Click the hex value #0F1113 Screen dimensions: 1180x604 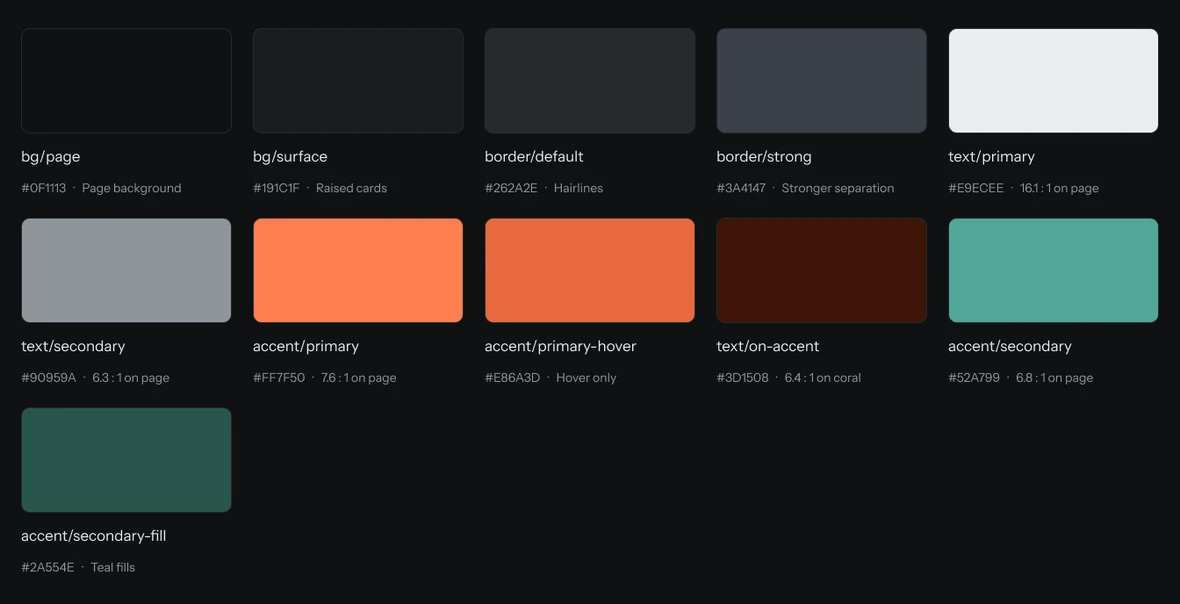[44, 188]
